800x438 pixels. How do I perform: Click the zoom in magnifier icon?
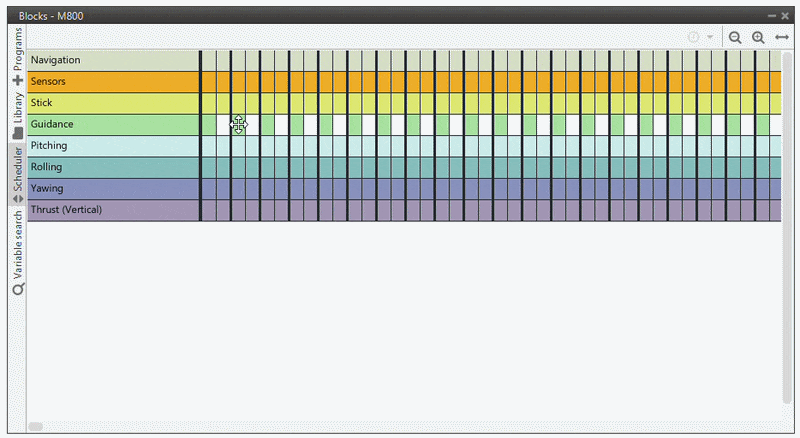click(758, 37)
